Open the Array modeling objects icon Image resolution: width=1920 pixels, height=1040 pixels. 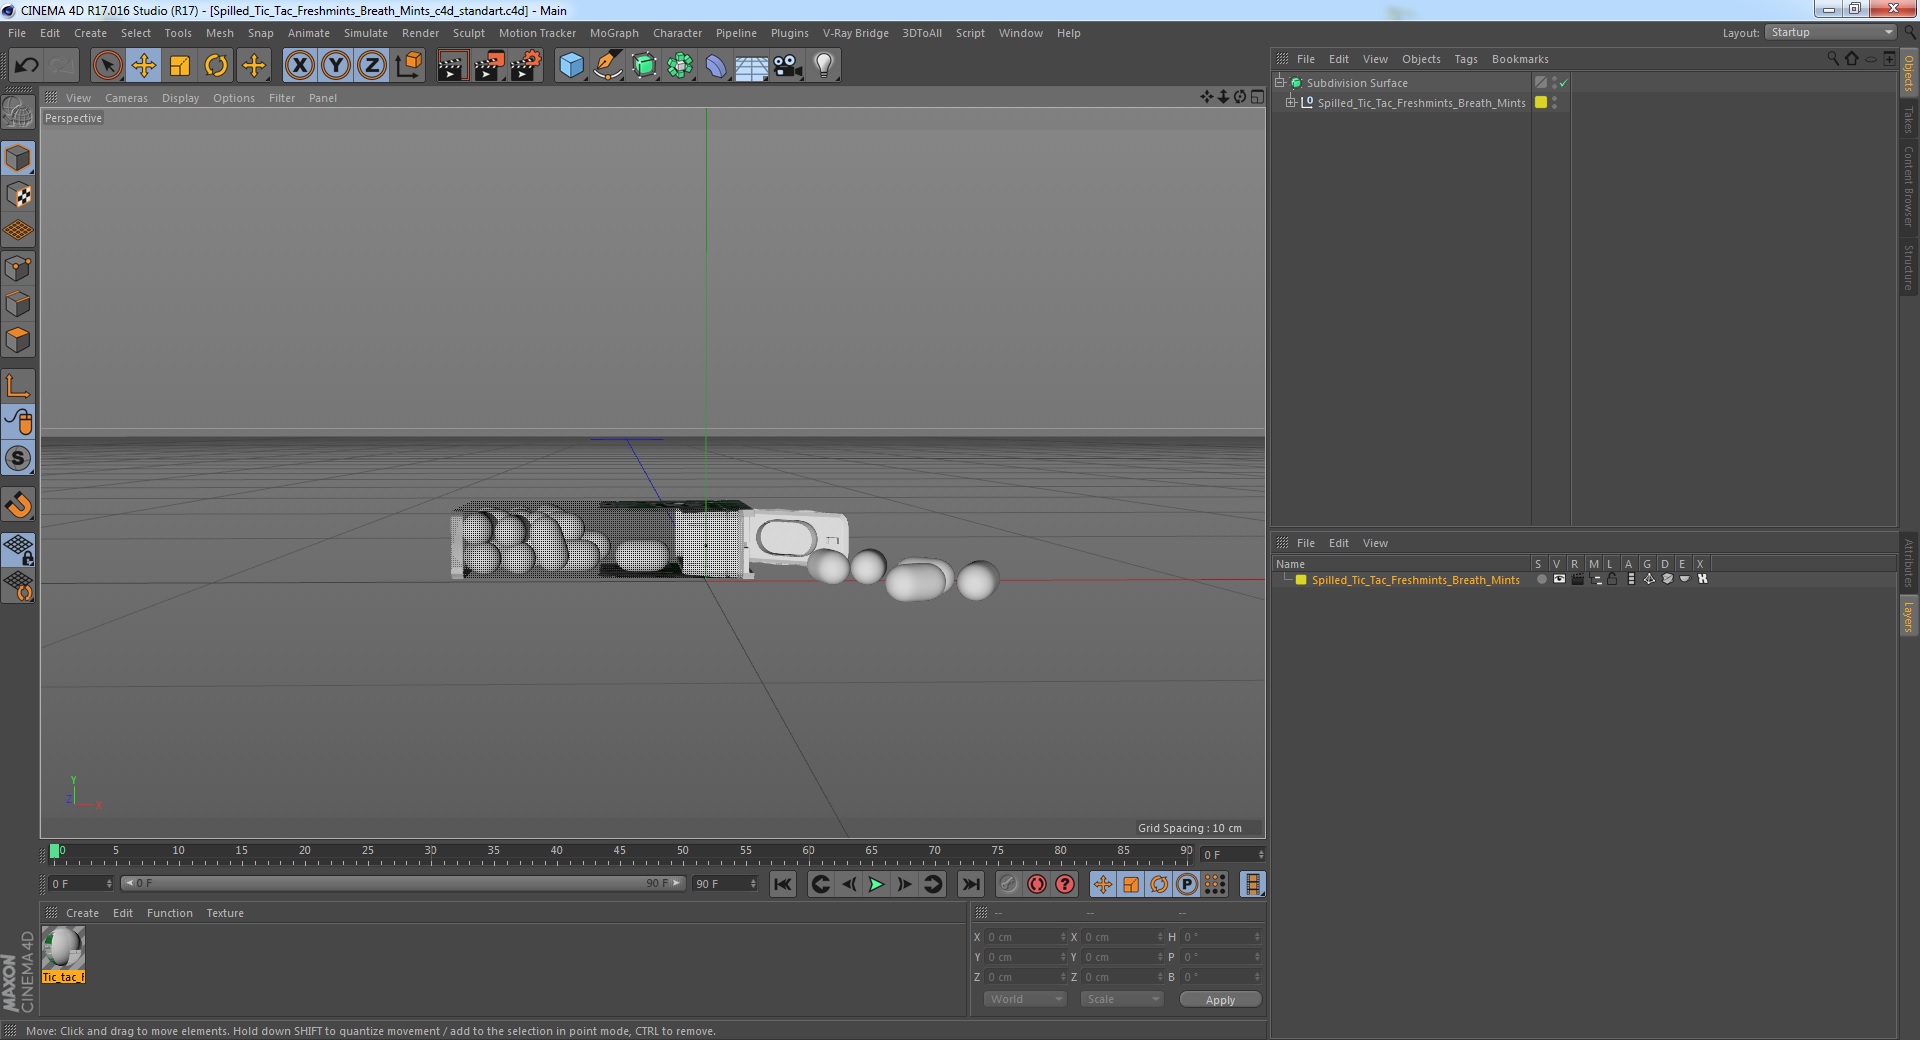(680, 66)
